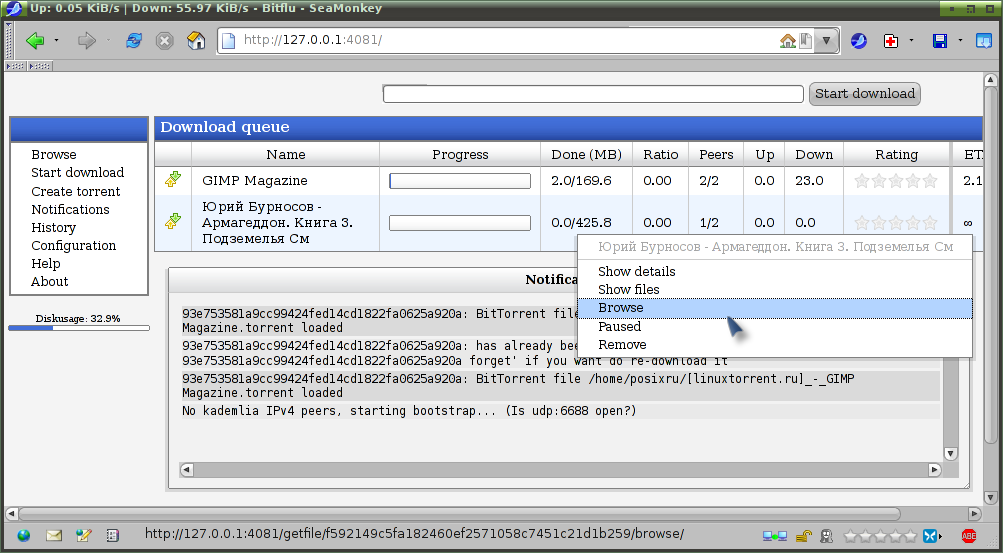Screen dimensions: 1003x553
Task: Open About in the sidebar
Action: click(49, 281)
